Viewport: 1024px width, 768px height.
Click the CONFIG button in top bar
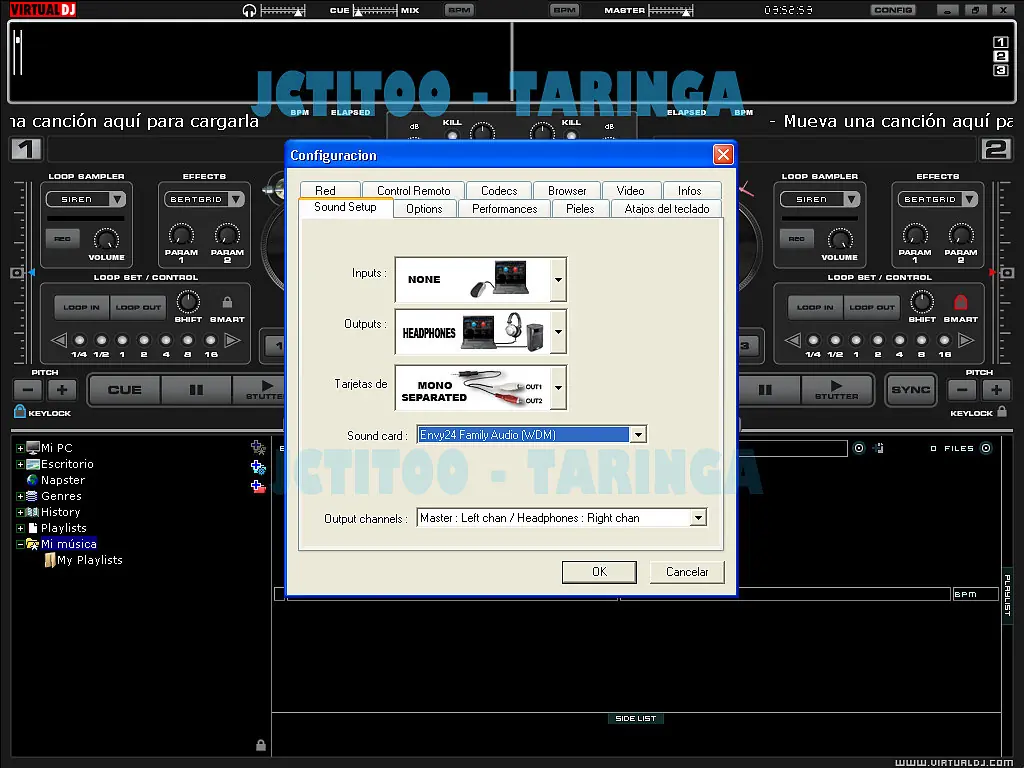[x=892, y=10]
